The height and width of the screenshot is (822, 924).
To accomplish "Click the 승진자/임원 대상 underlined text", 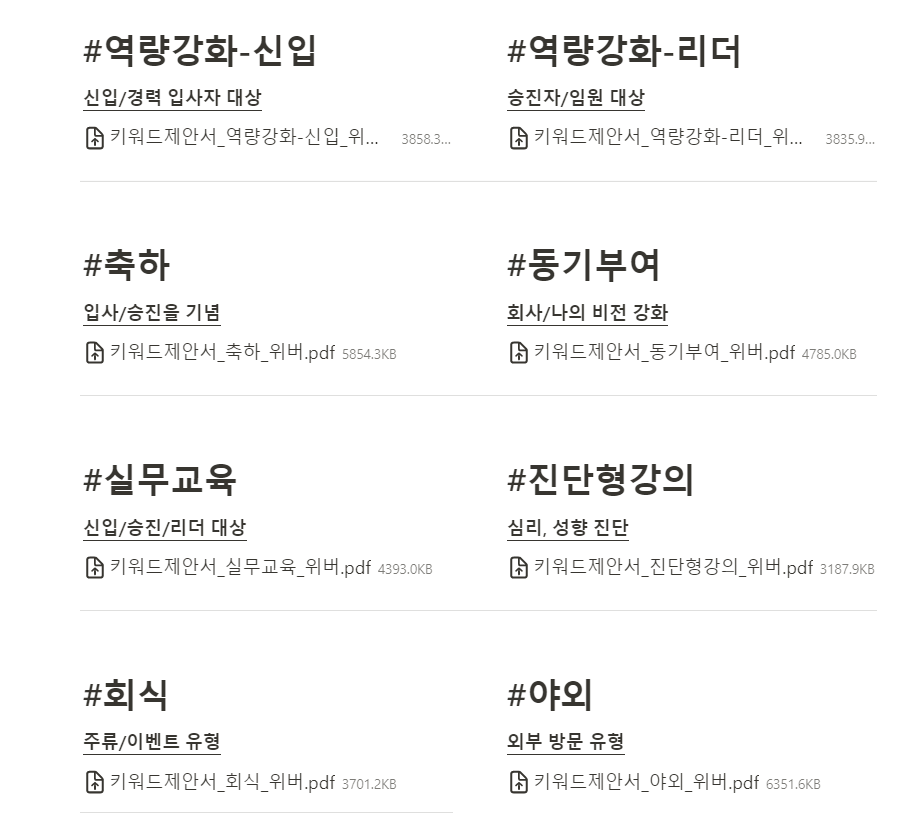I will coord(576,98).
